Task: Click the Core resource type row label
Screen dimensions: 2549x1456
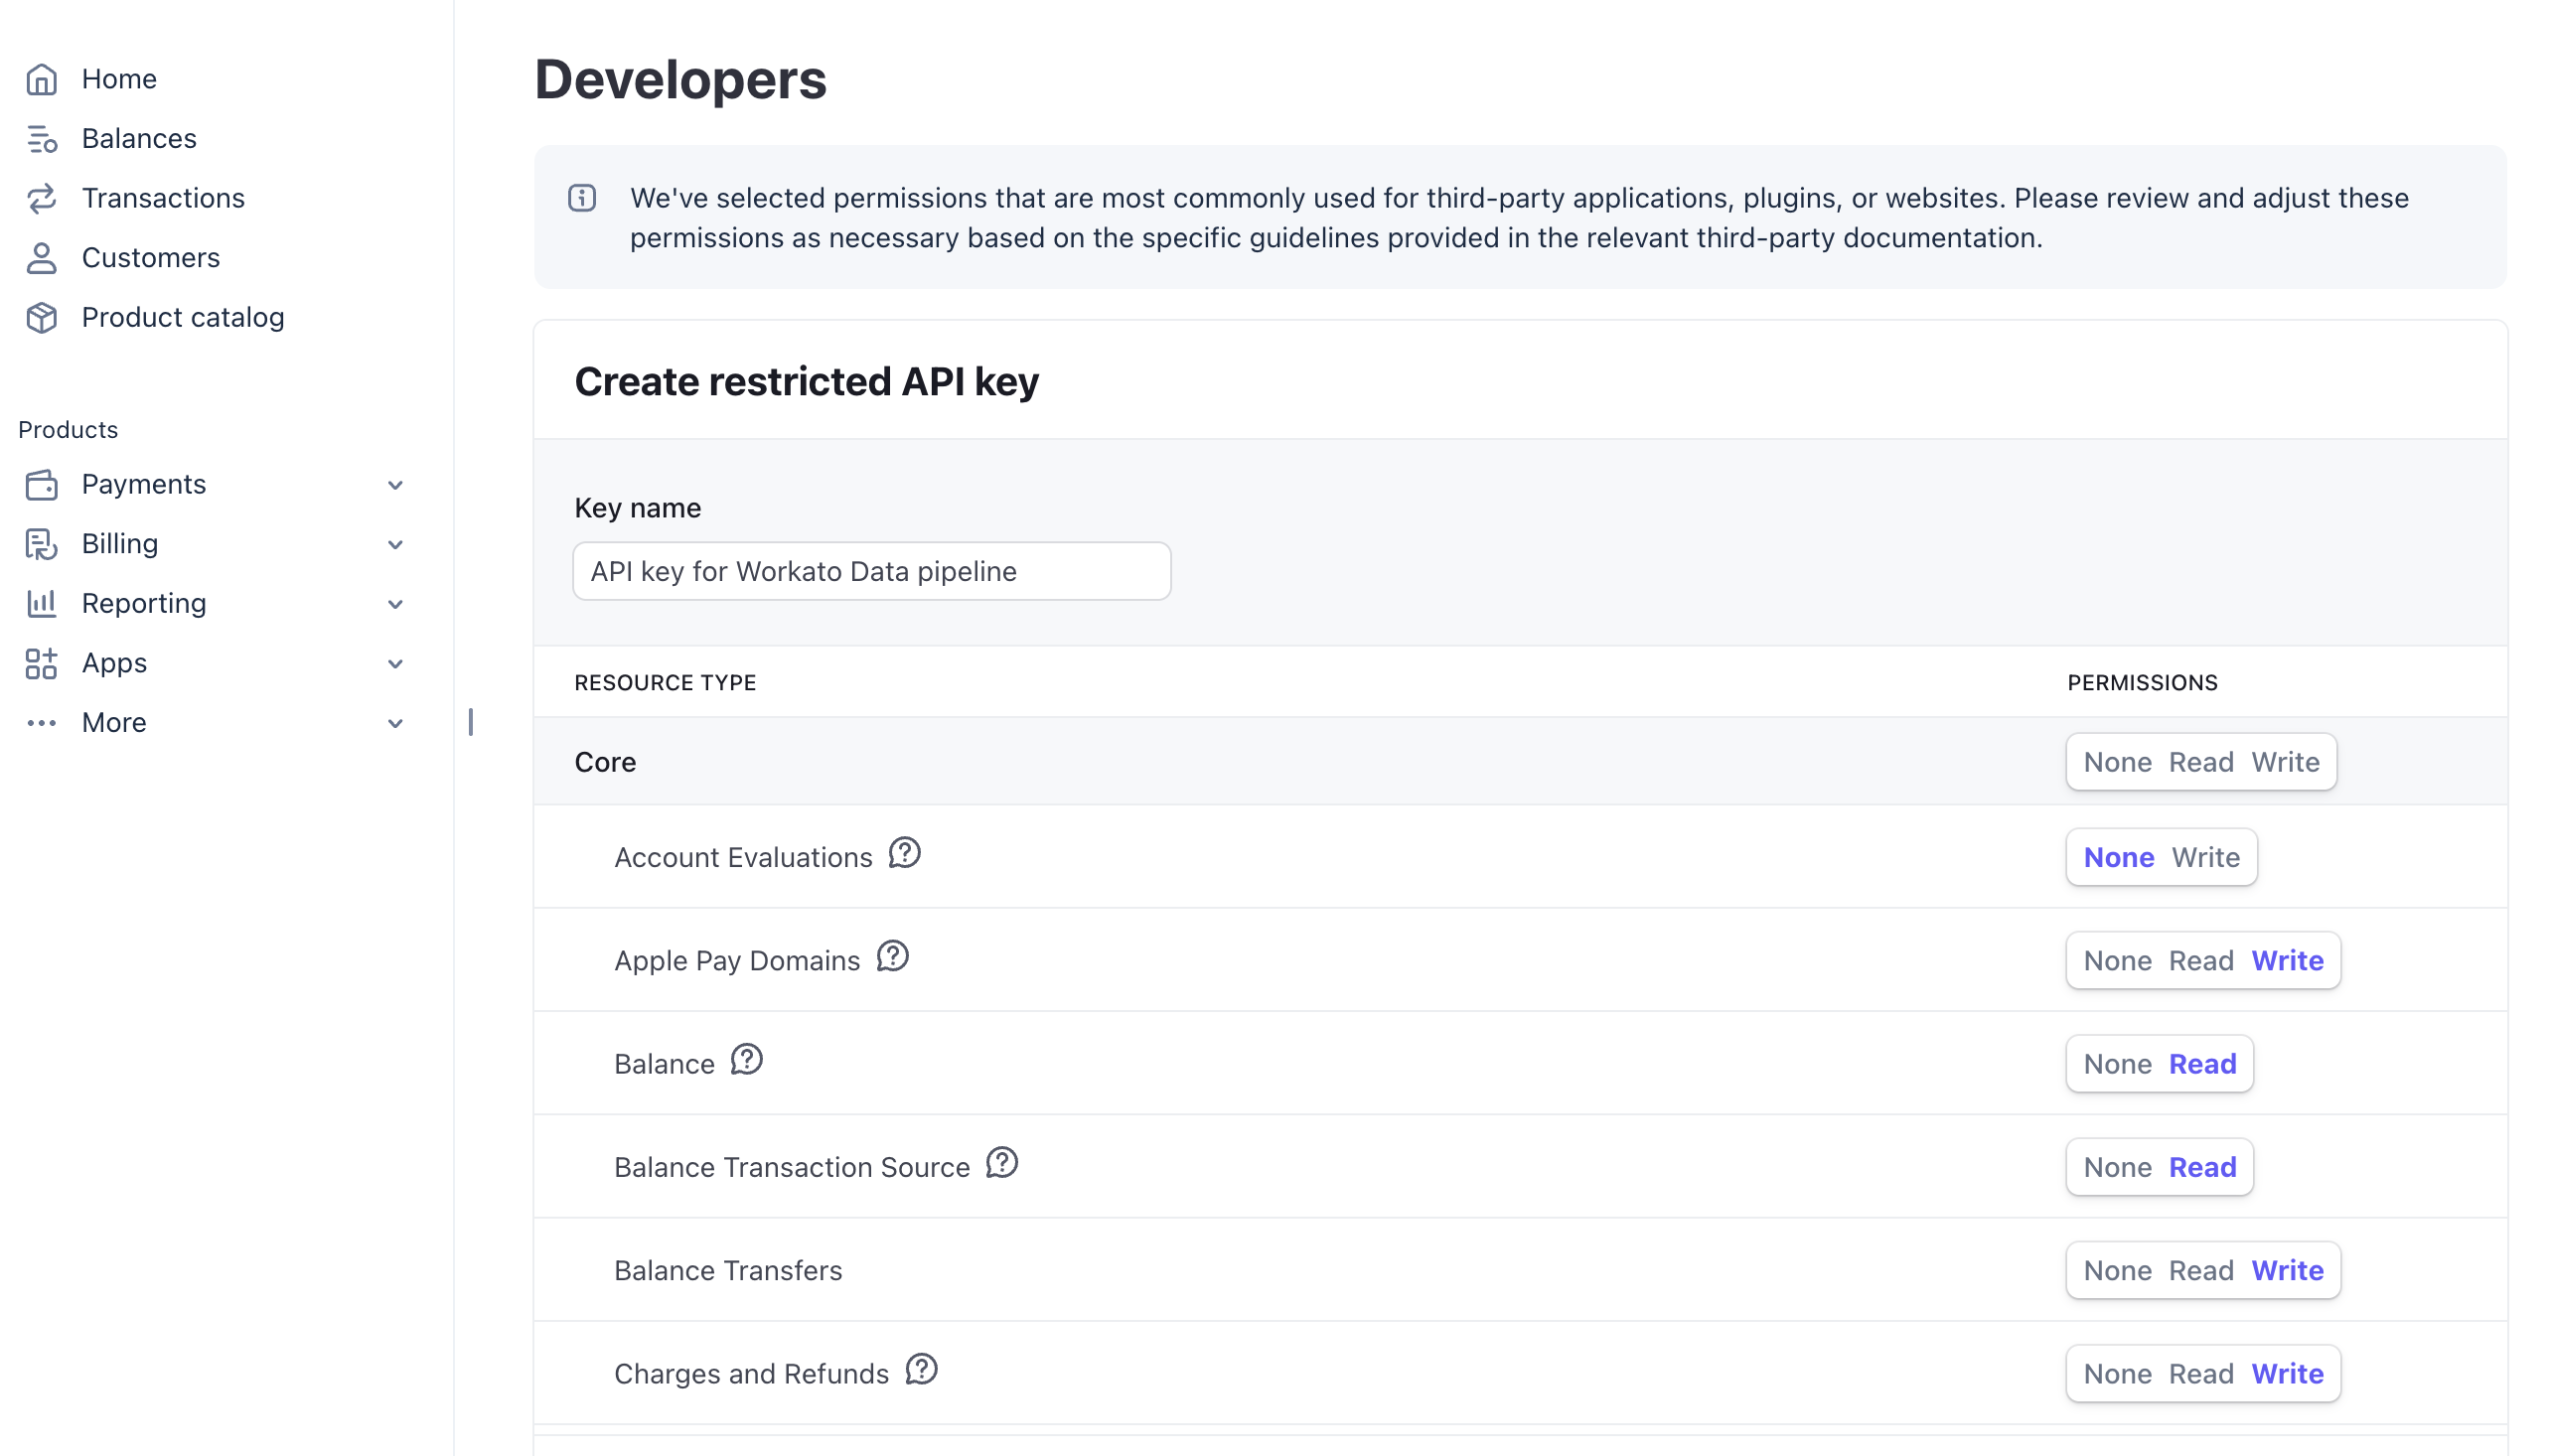Action: [x=605, y=762]
